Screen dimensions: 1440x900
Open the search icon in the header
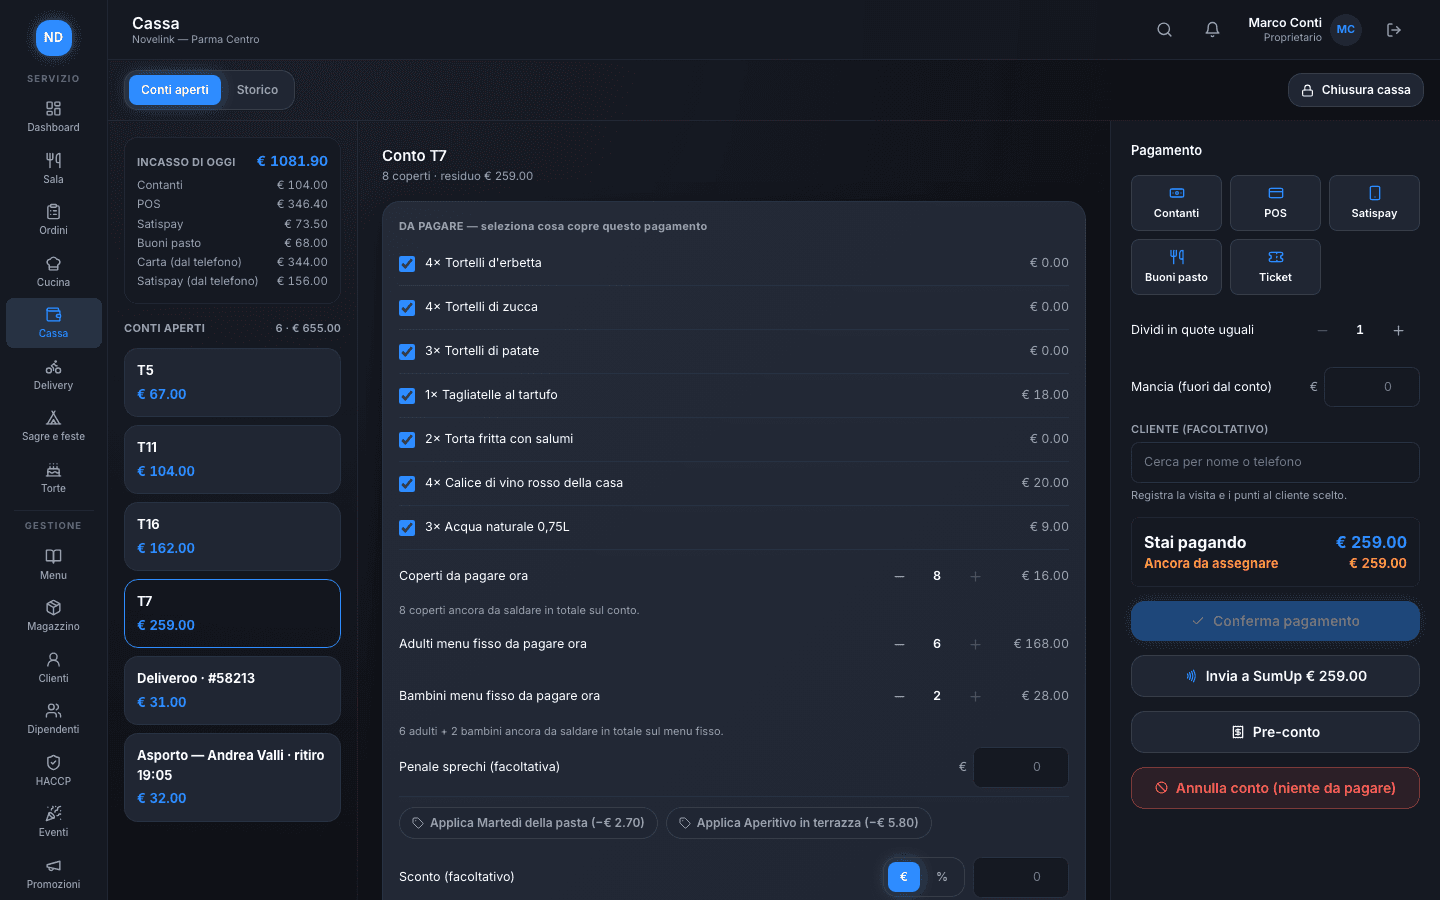point(1164,30)
